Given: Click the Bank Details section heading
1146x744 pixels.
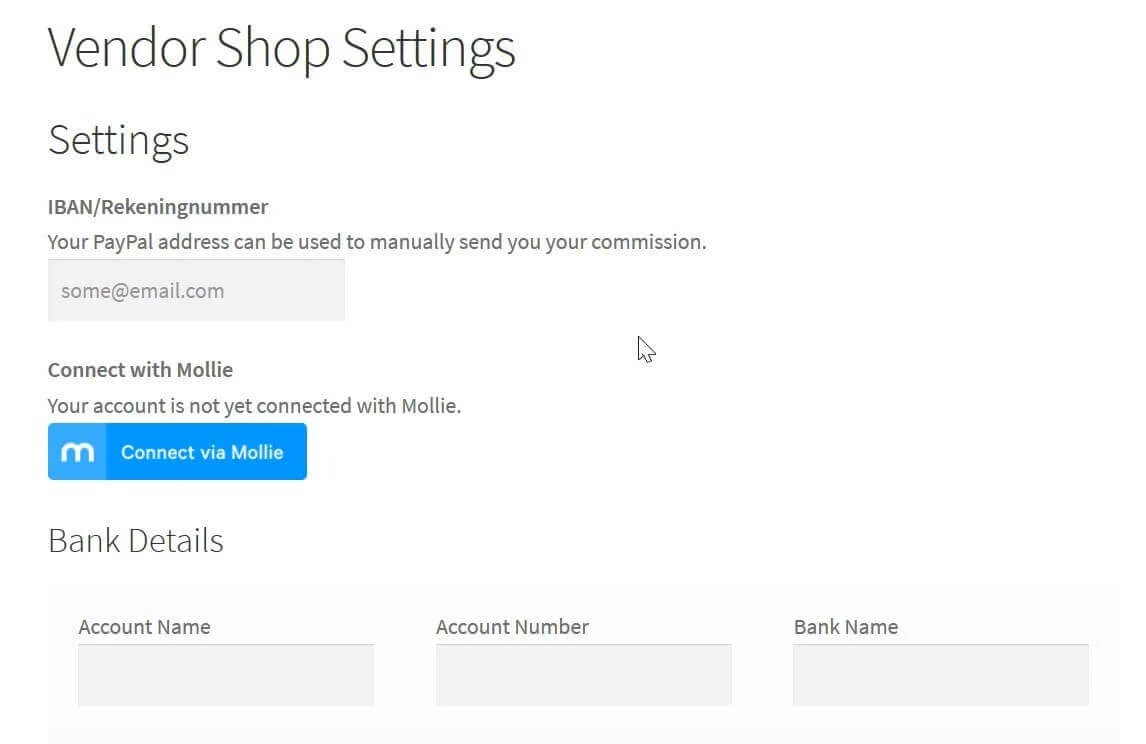Looking at the screenshot, I should 135,540.
